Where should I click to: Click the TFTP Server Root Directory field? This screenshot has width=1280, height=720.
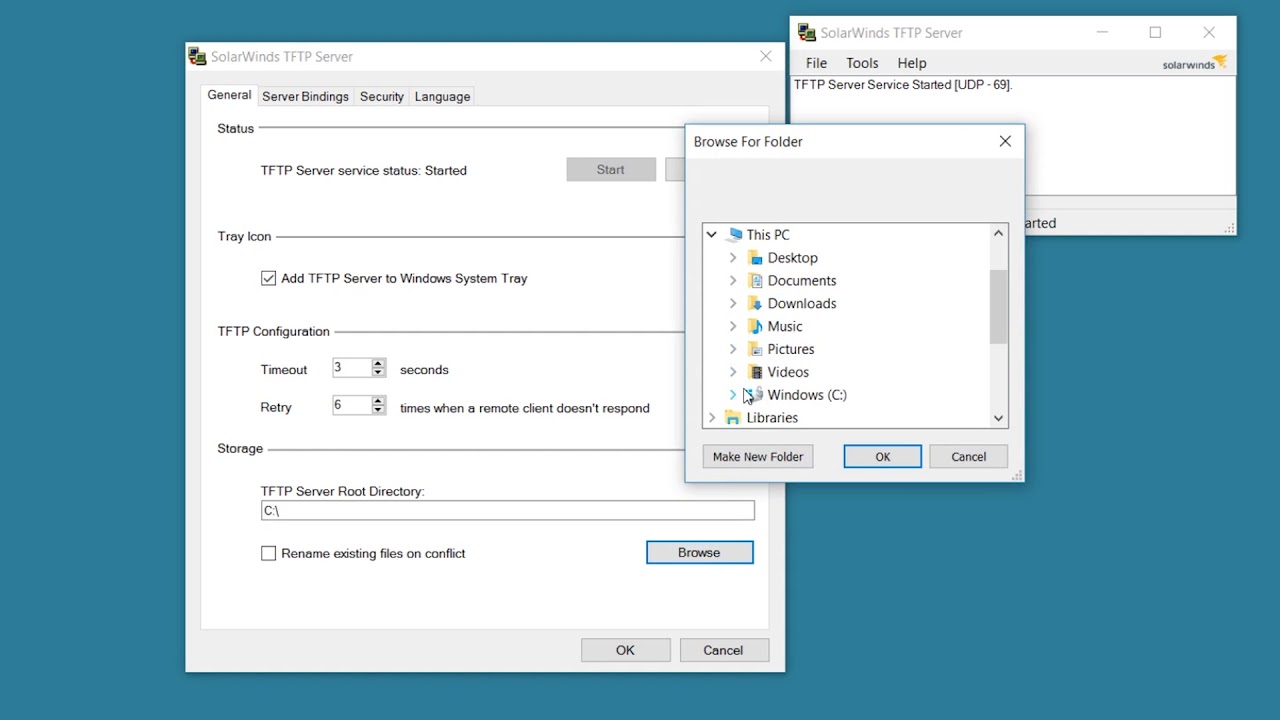tap(507, 511)
